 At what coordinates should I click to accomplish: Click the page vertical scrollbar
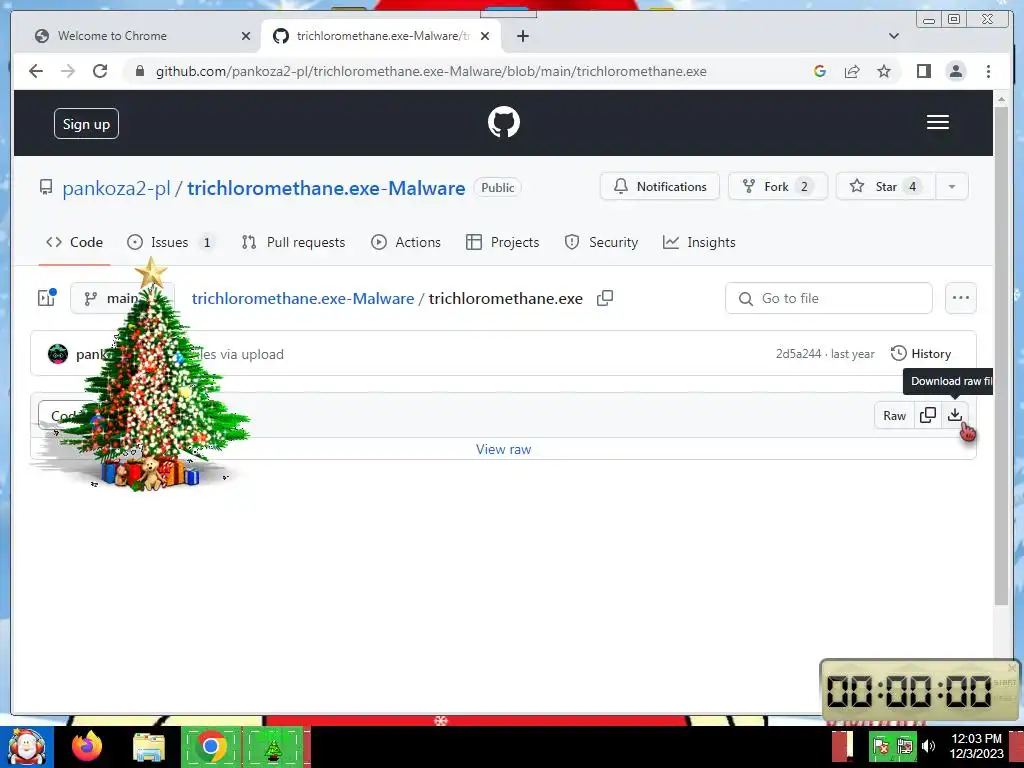(x=1001, y=356)
